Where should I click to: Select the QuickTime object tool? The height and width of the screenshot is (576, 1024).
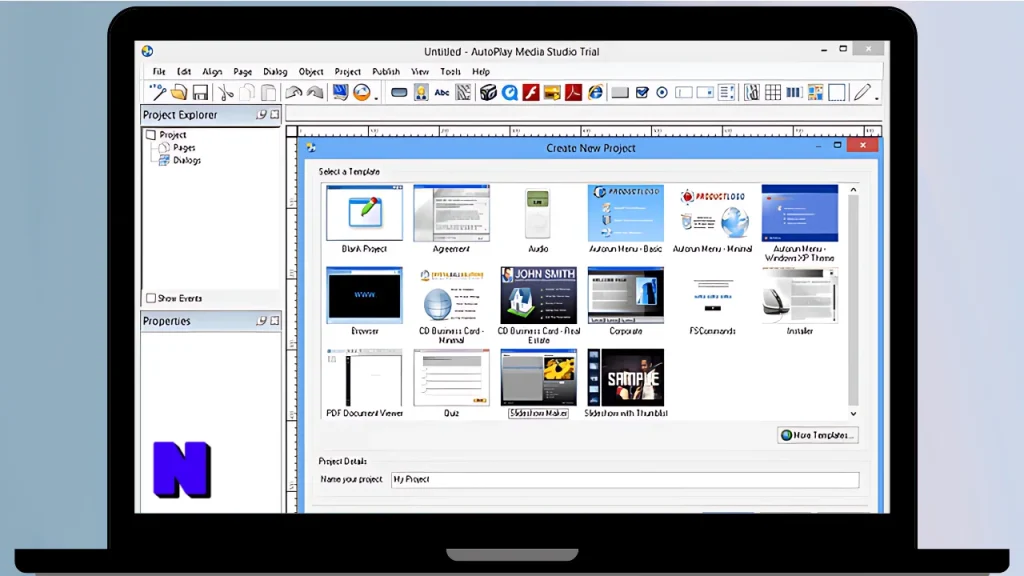click(510, 92)
